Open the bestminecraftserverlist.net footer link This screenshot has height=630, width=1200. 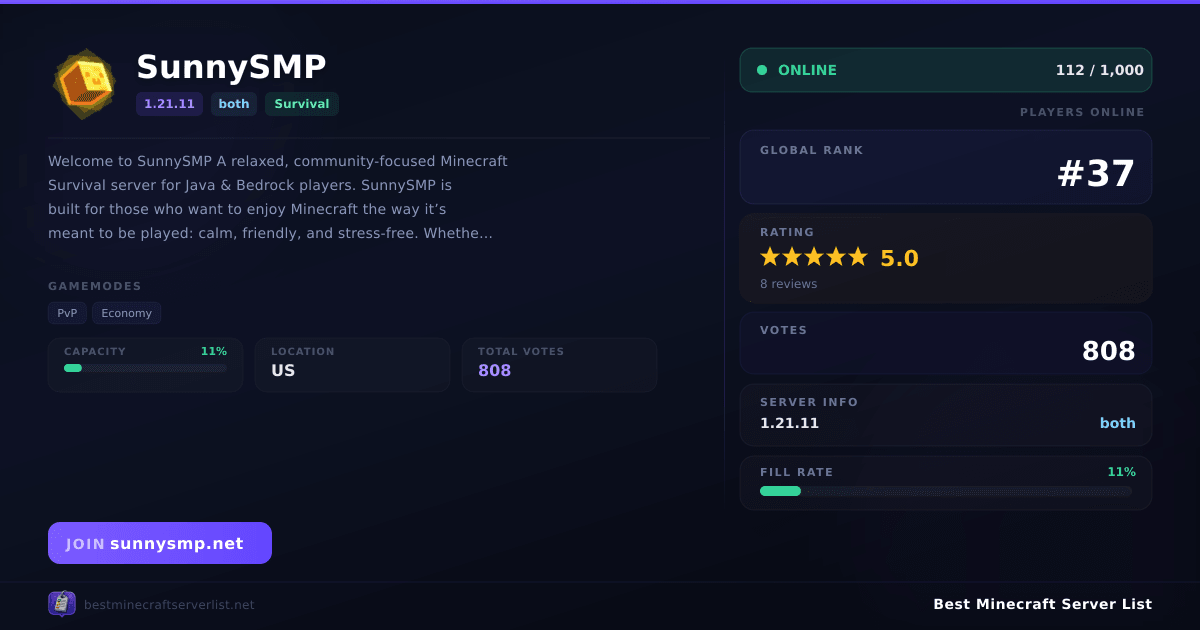(x=169, y=604)
